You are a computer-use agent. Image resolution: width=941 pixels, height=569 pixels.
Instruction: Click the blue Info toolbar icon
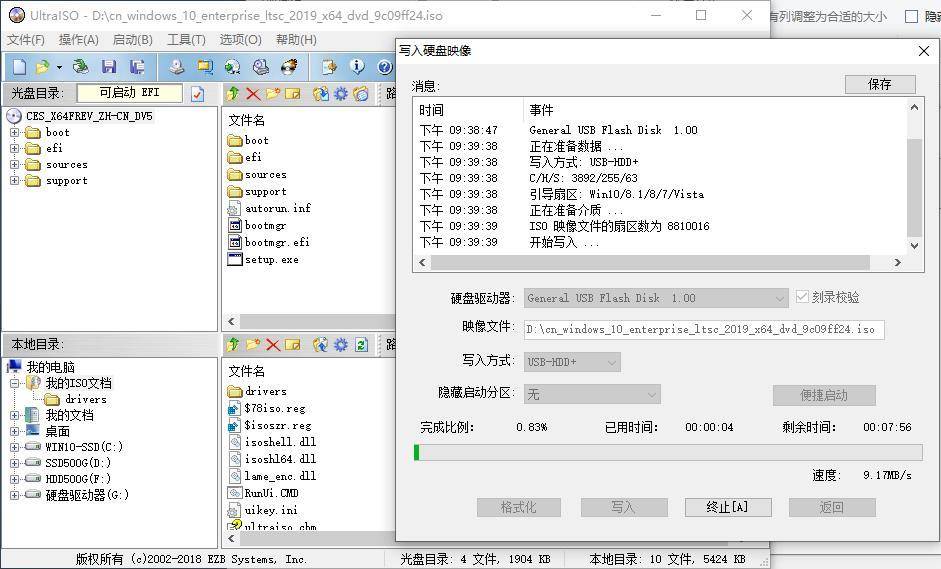pyautogui.click(x=357, y=67)
